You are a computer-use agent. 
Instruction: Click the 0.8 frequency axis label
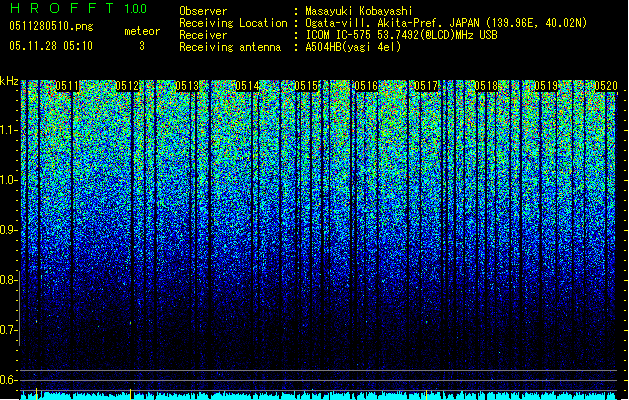click(8, 280)
